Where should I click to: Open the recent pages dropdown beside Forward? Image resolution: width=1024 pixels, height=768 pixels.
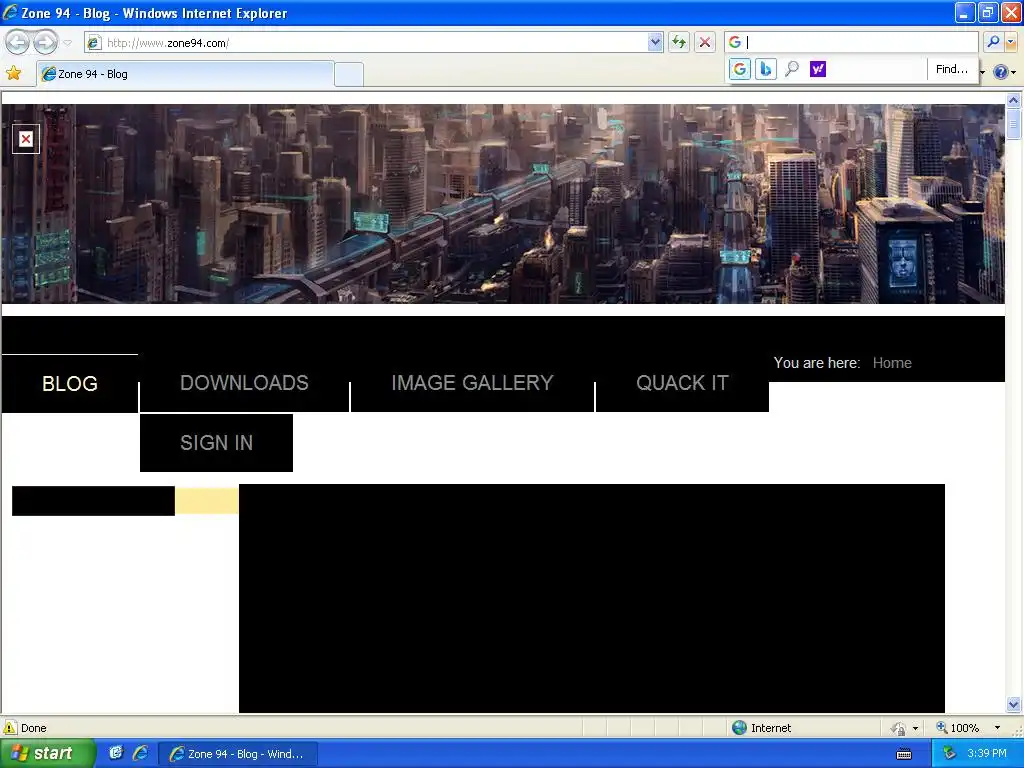pos(67,43)
